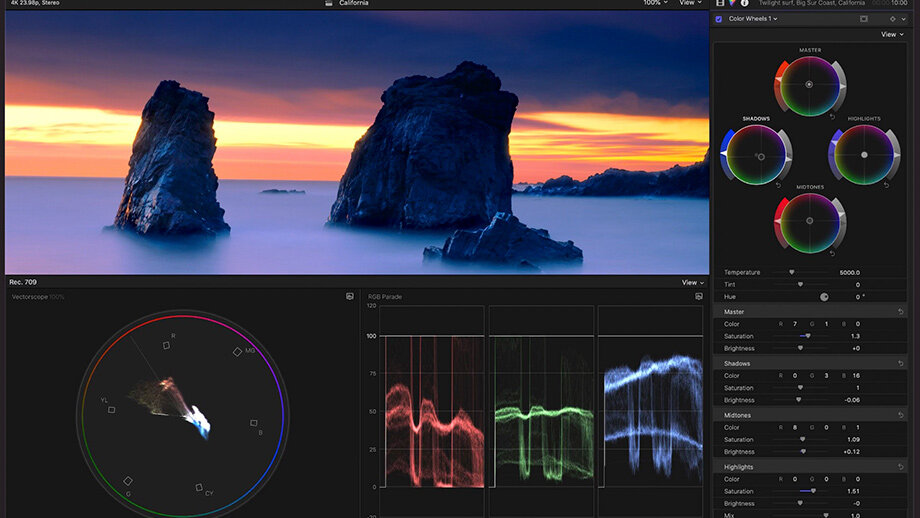Viewport: 920px width, 518px height.
Task: Click the reset arrow in Midtones section header
Action: click(x=901, y=415)
